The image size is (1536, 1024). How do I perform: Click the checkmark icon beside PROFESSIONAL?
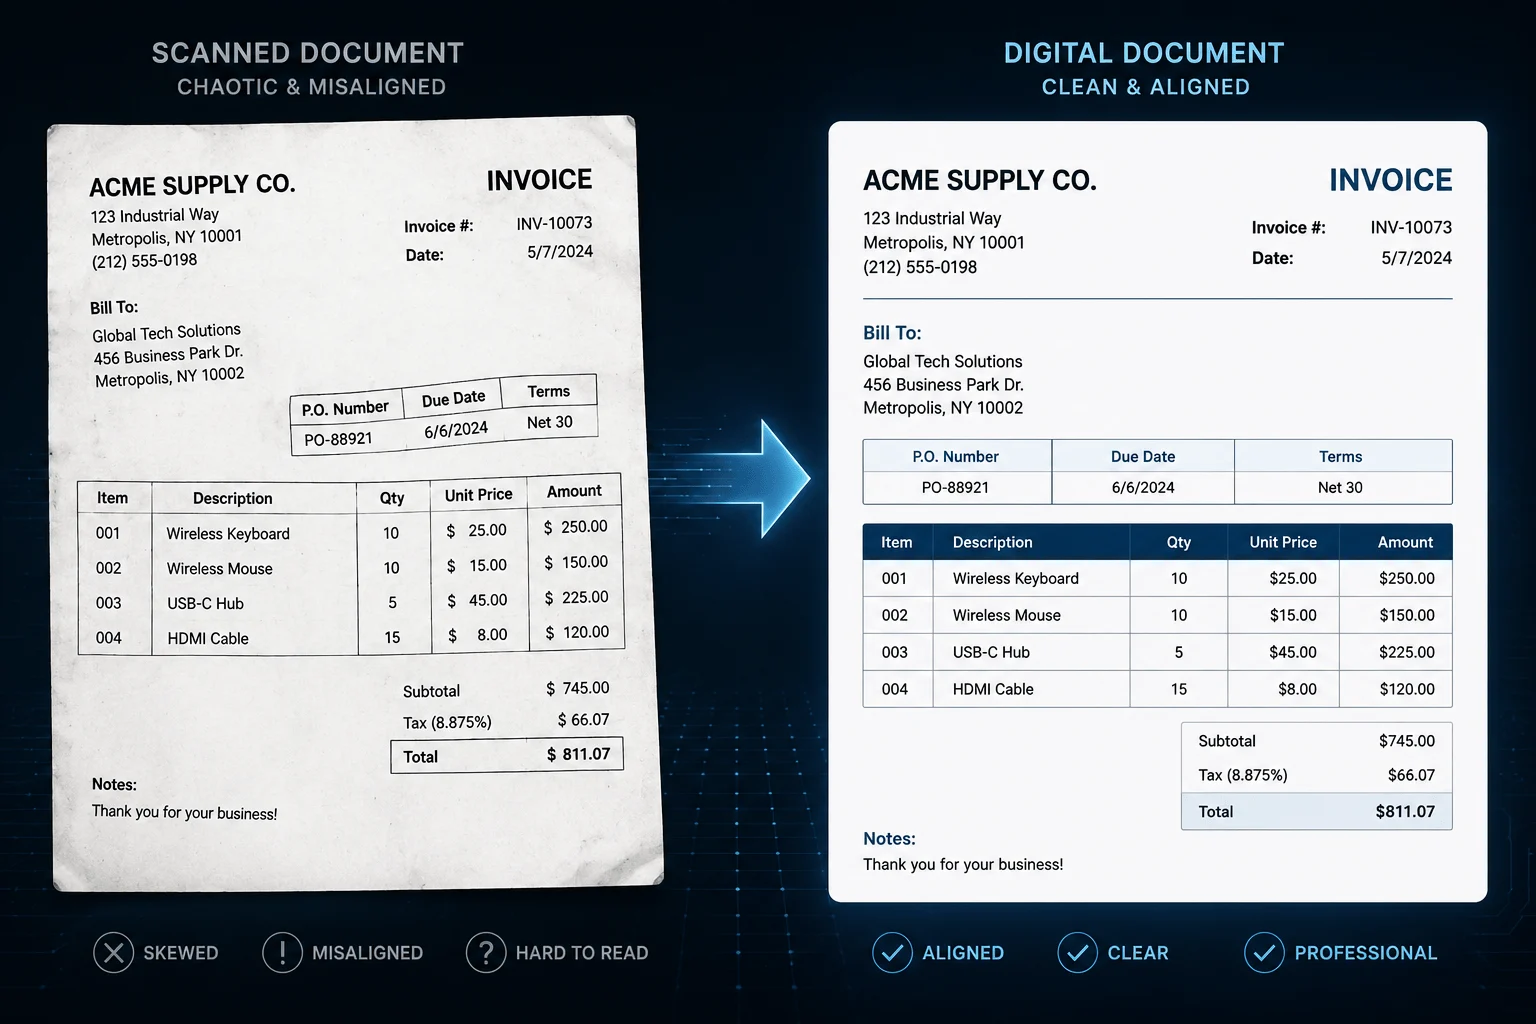1264,953
